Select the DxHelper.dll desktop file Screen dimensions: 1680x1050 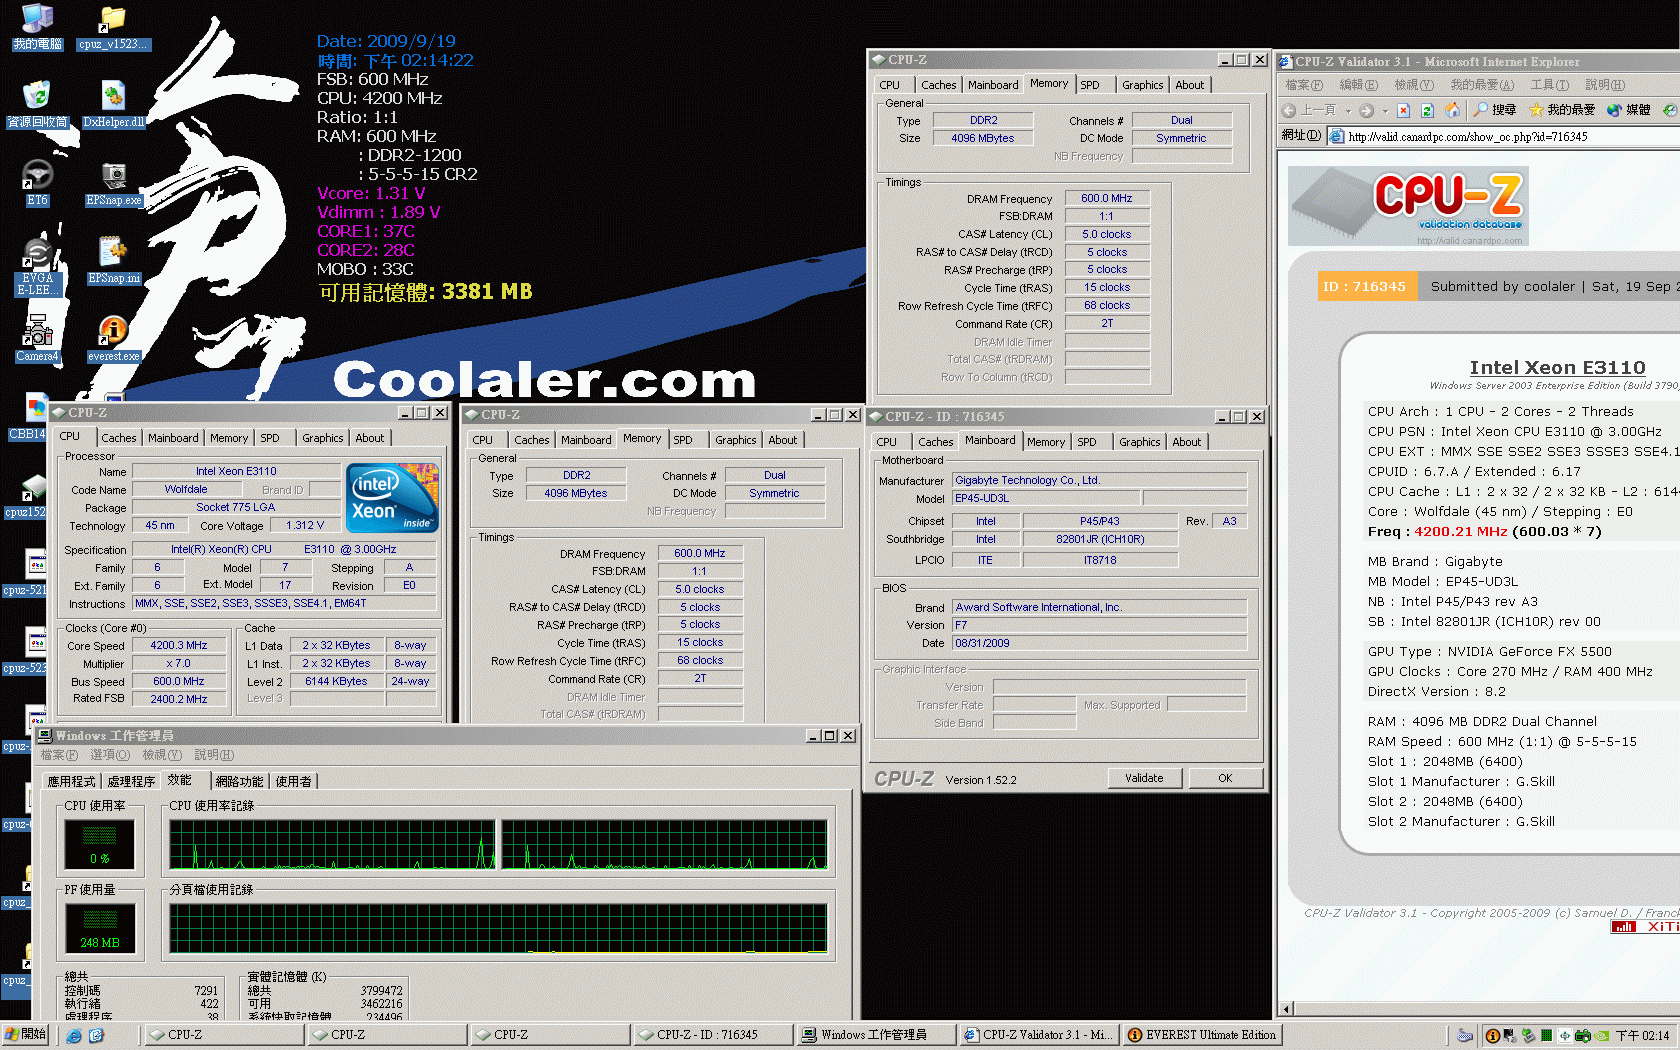(113, 104)
